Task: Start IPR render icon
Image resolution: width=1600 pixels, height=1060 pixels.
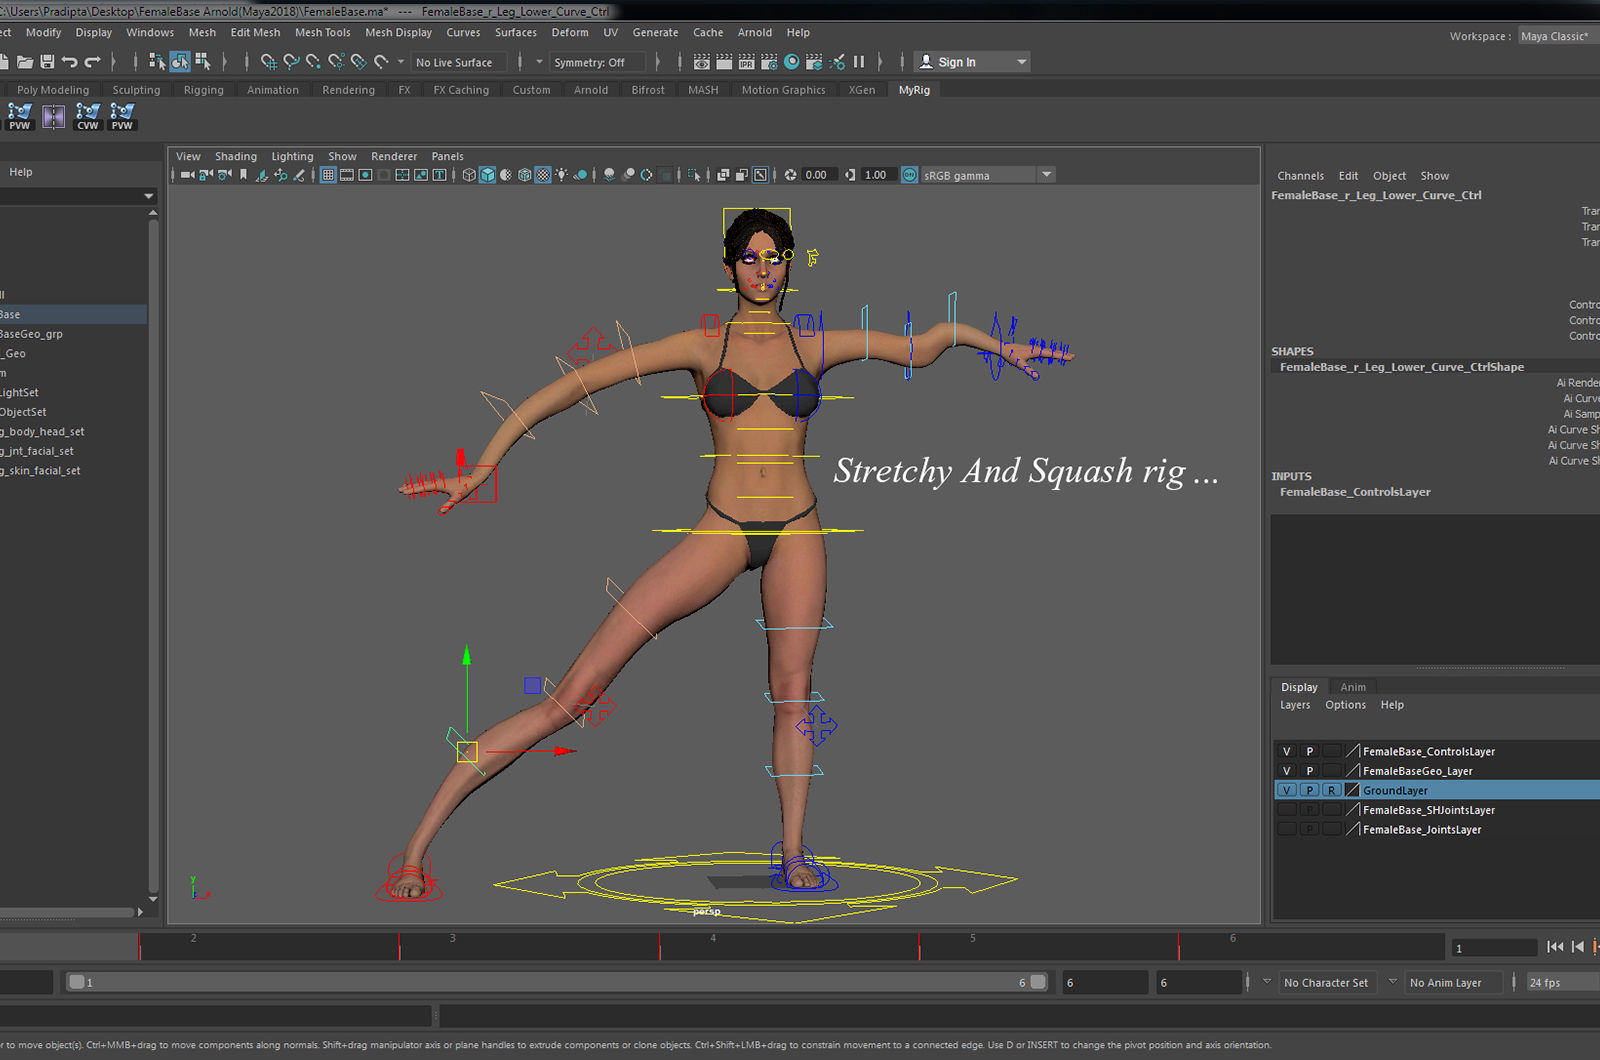Action: pos(747,62)
